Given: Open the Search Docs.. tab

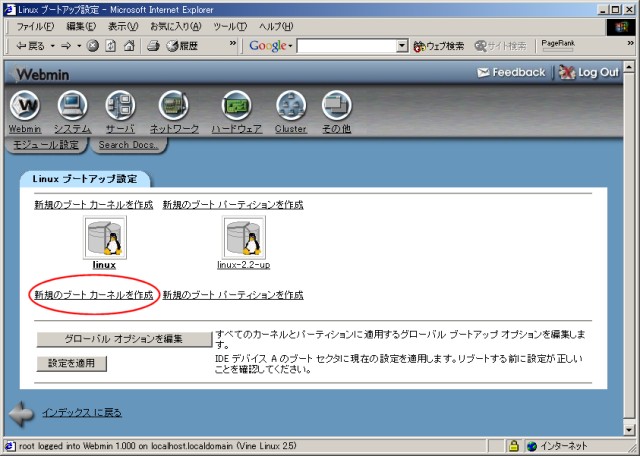Looking at the screenshot, I should [129, 145].
